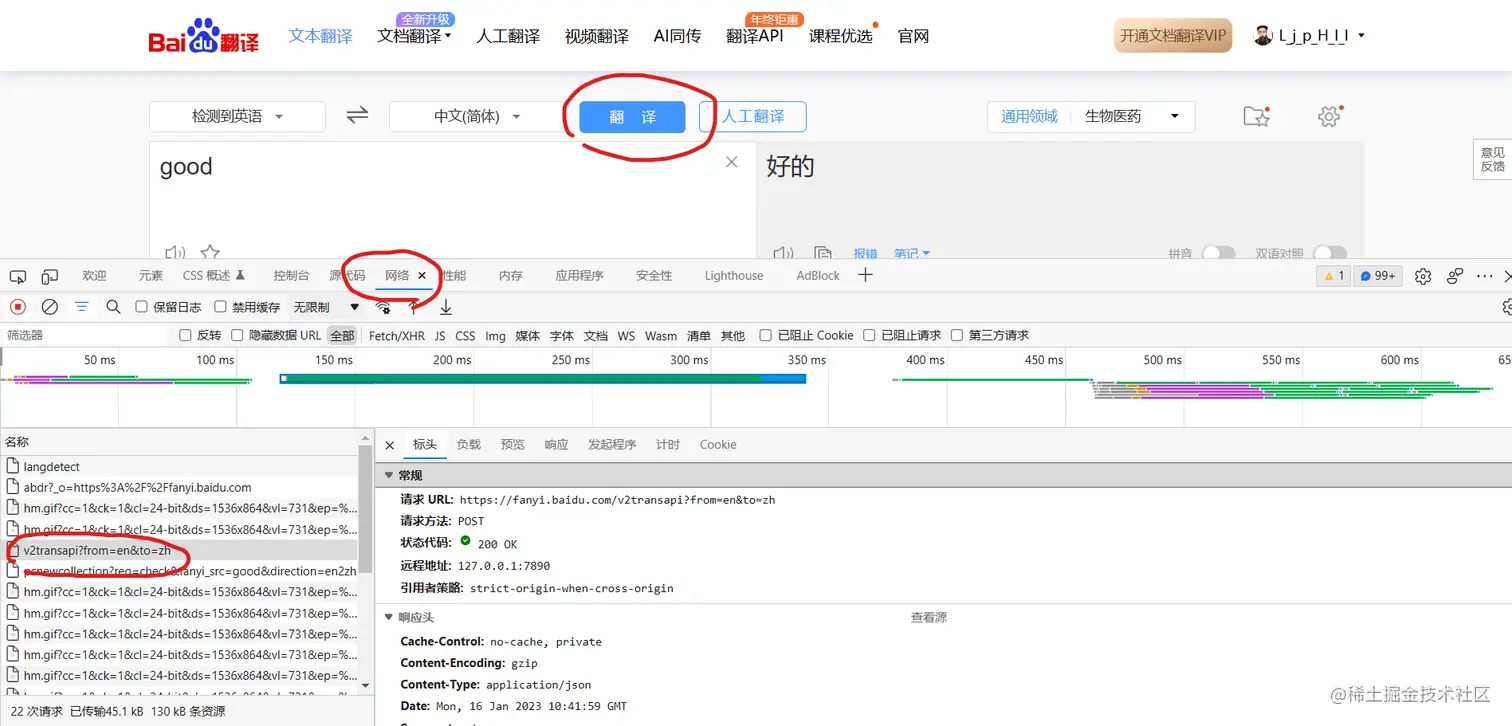The image size is (1512, 726).
Task: Clear the source text 'good'
Action: (732, 162)
